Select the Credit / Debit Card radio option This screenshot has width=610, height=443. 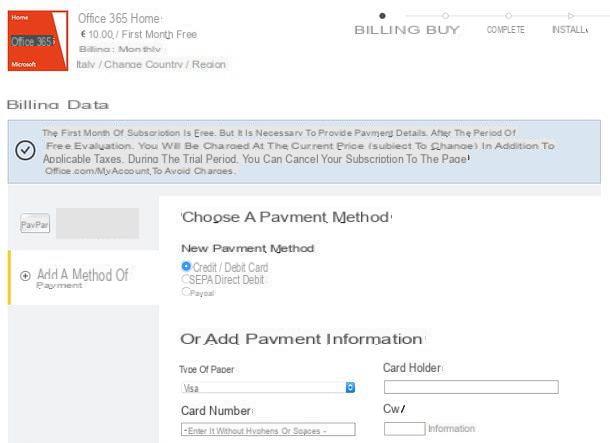[186, 266]
